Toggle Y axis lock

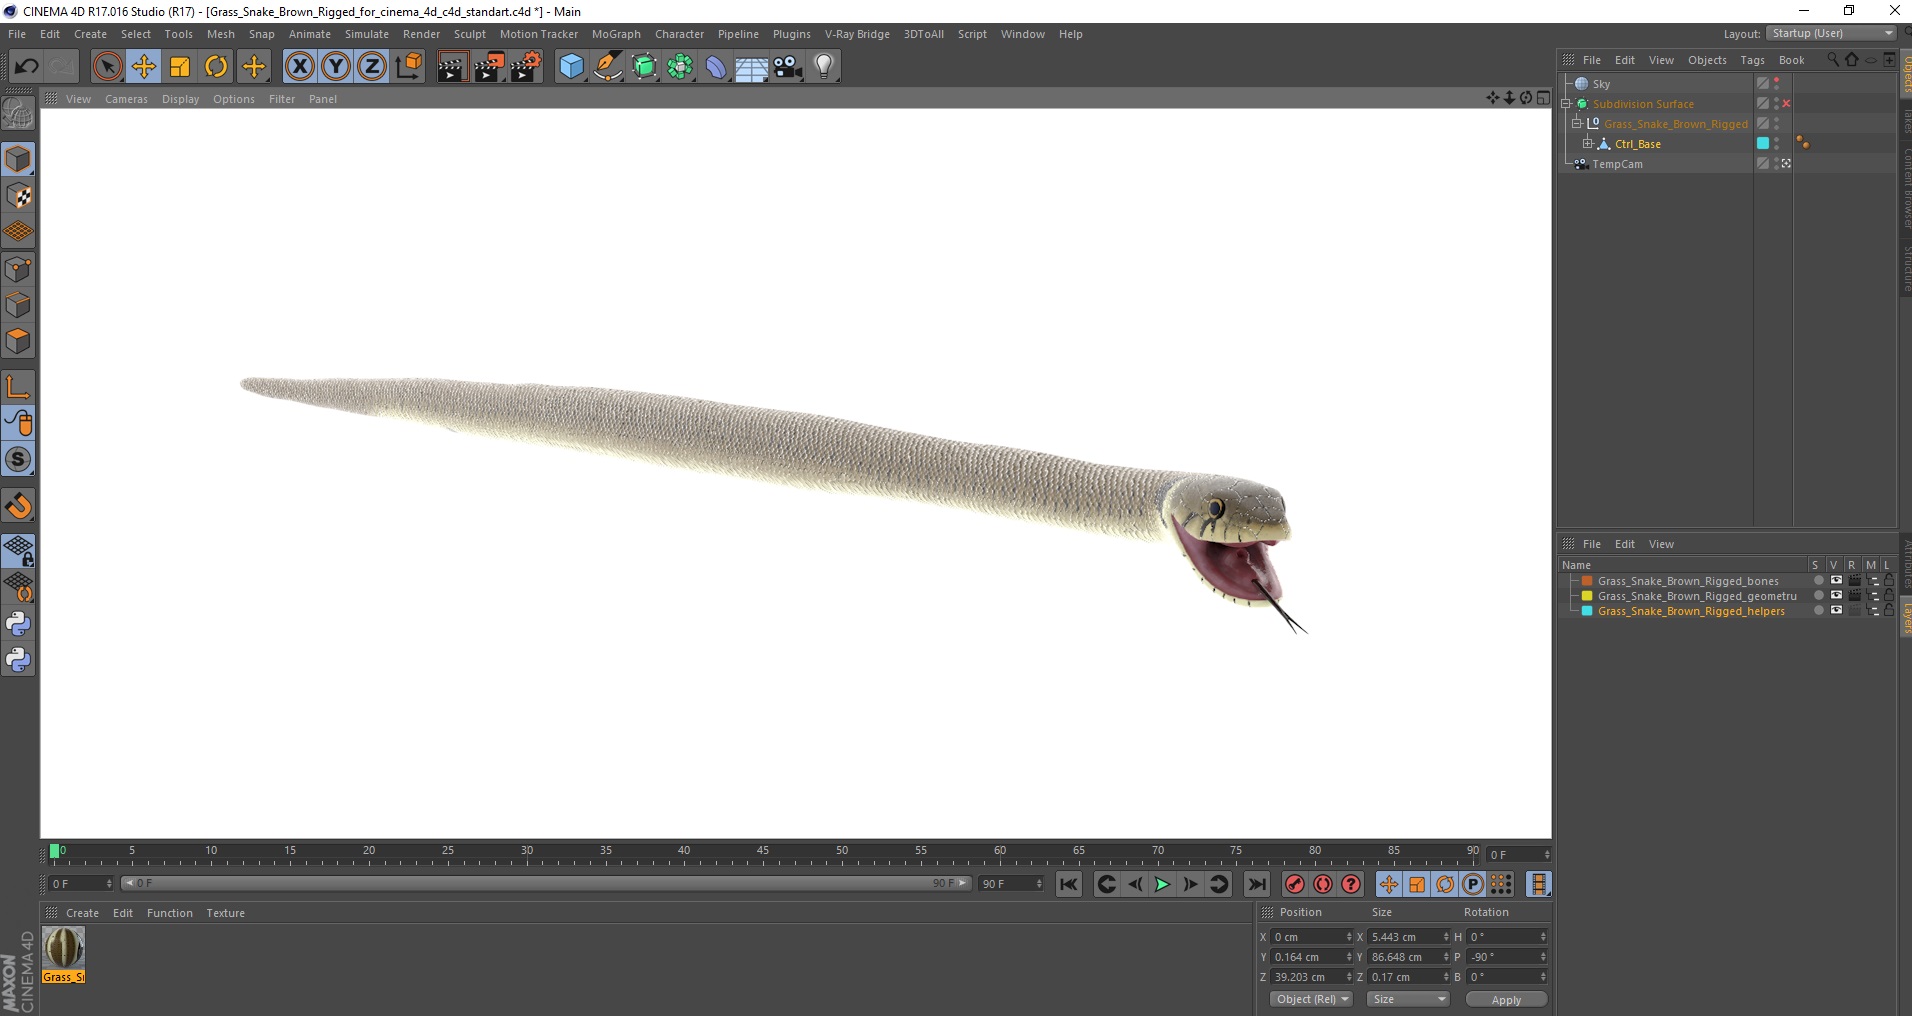[x=336, y=67]
